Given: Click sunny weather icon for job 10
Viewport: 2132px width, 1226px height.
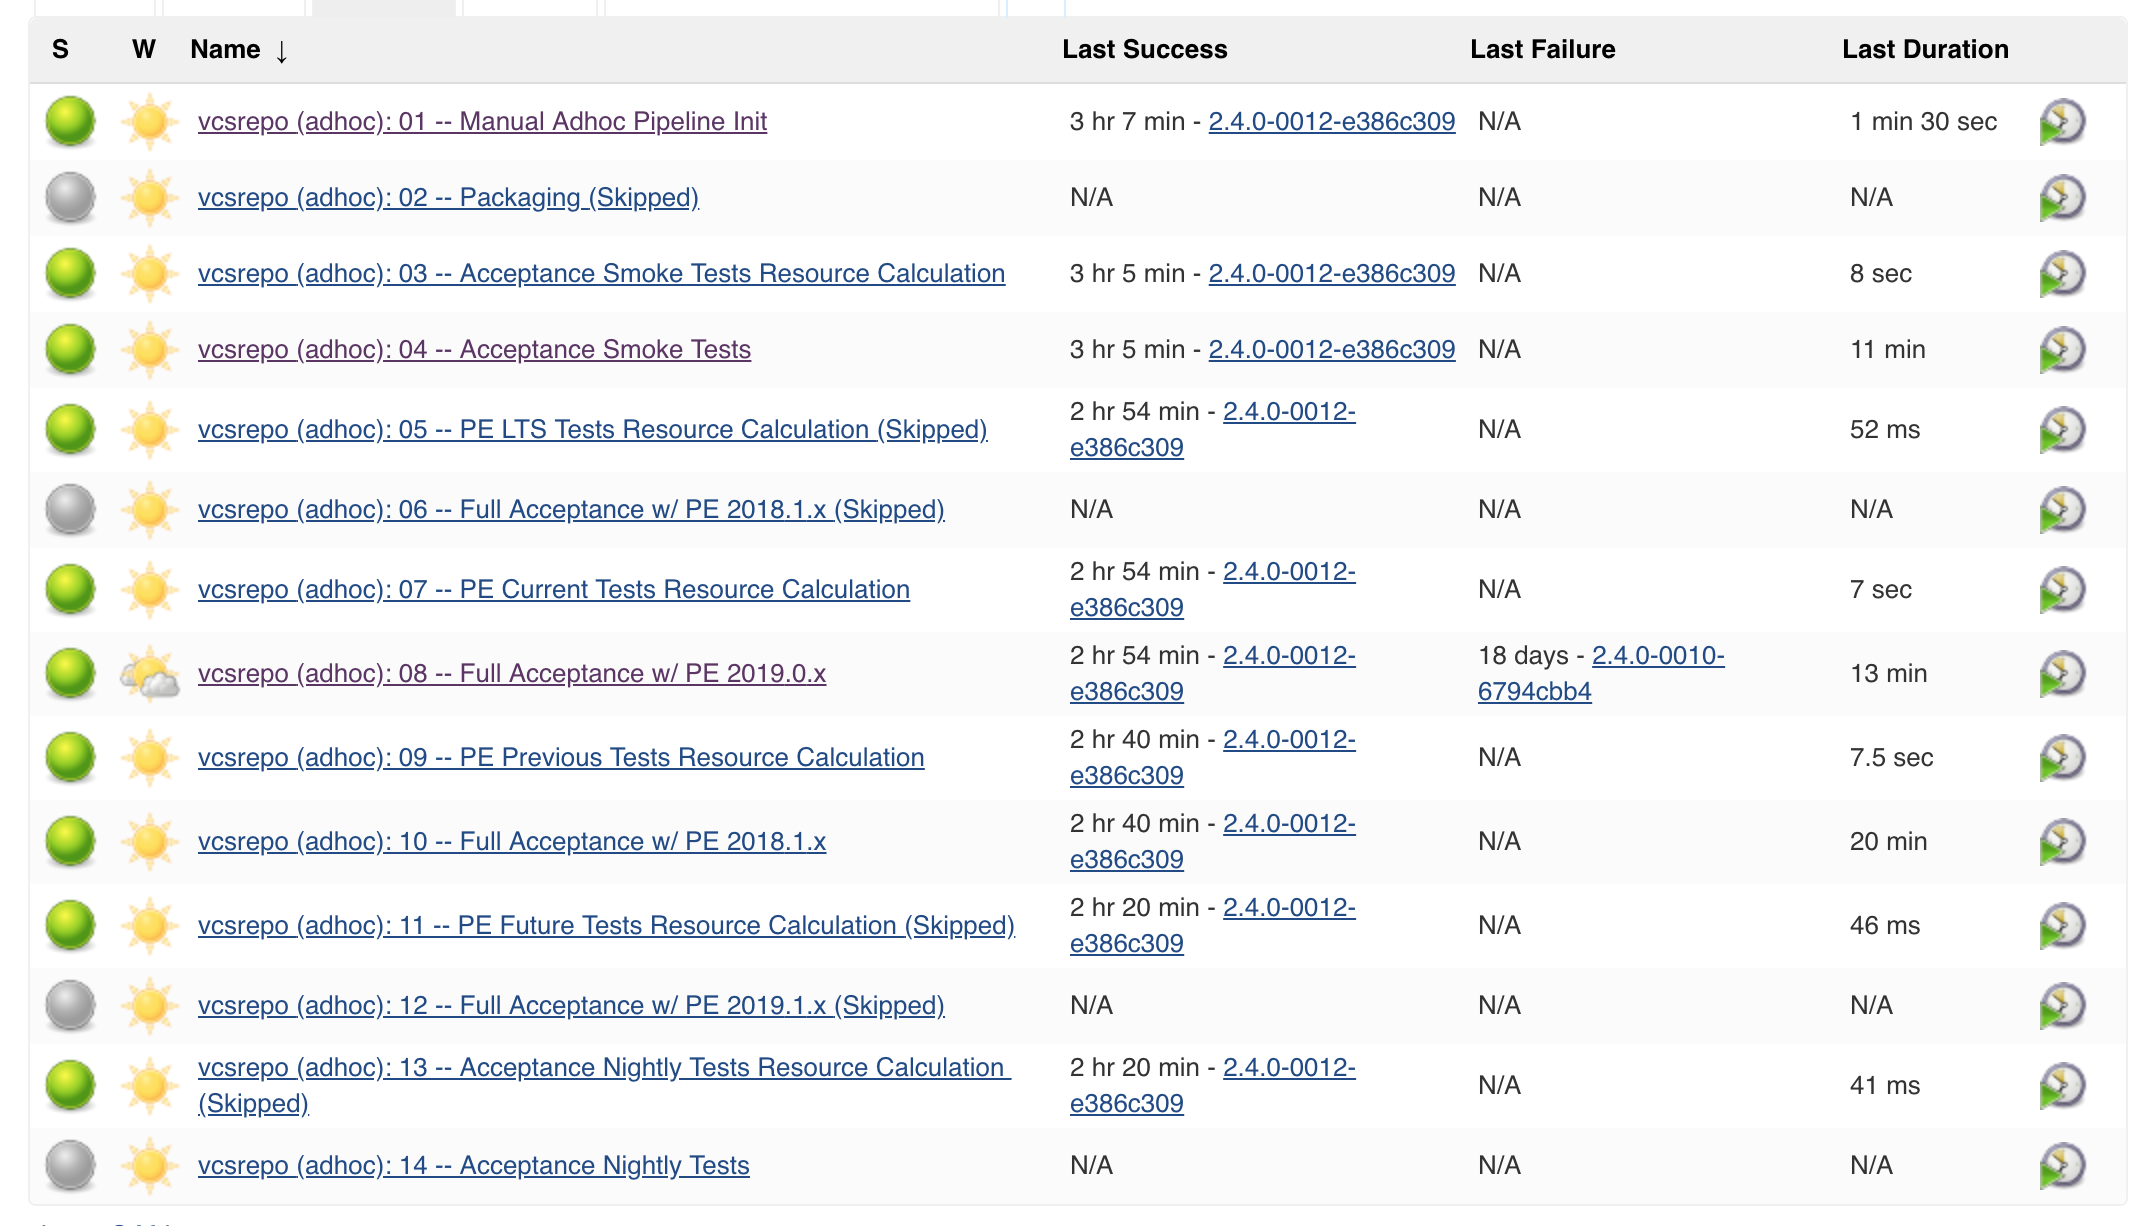Looking at the screenshot, I should [x=149, y=841].
